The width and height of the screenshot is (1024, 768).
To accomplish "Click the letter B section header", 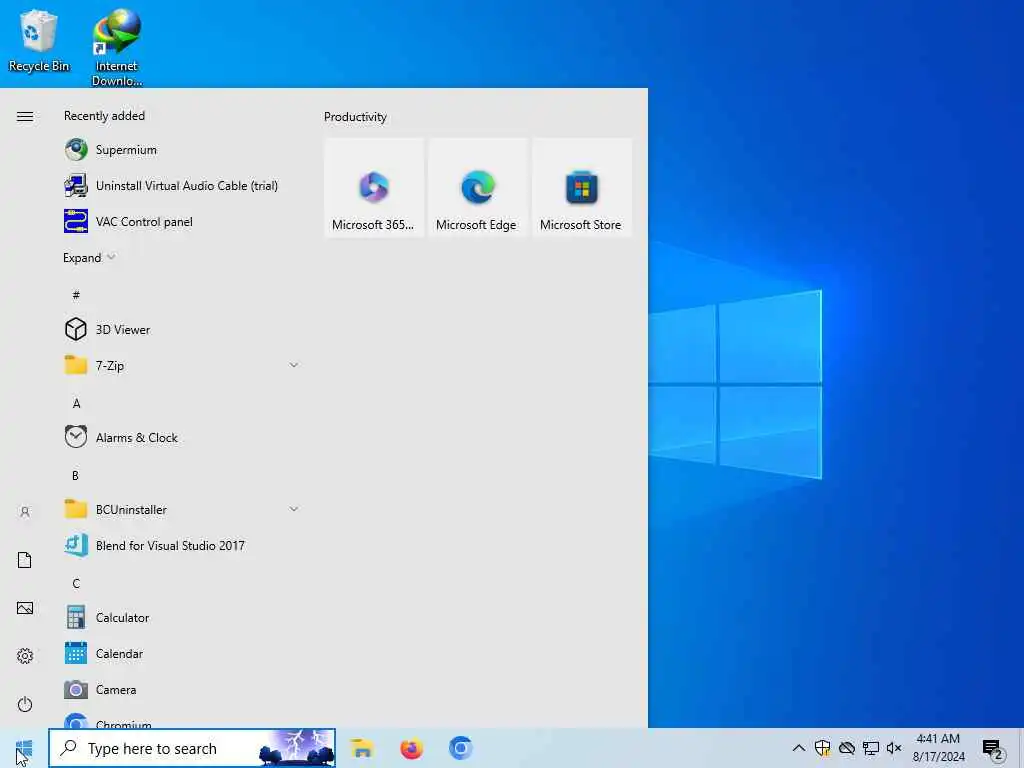I will click(x=76, y=475).
